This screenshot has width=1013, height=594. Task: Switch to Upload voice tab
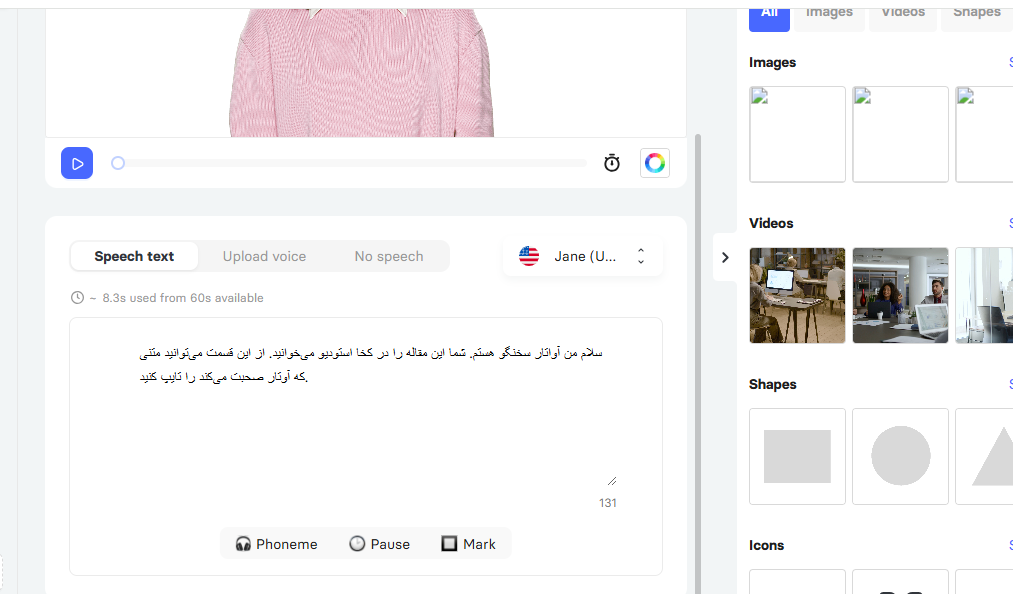[264, 257]
